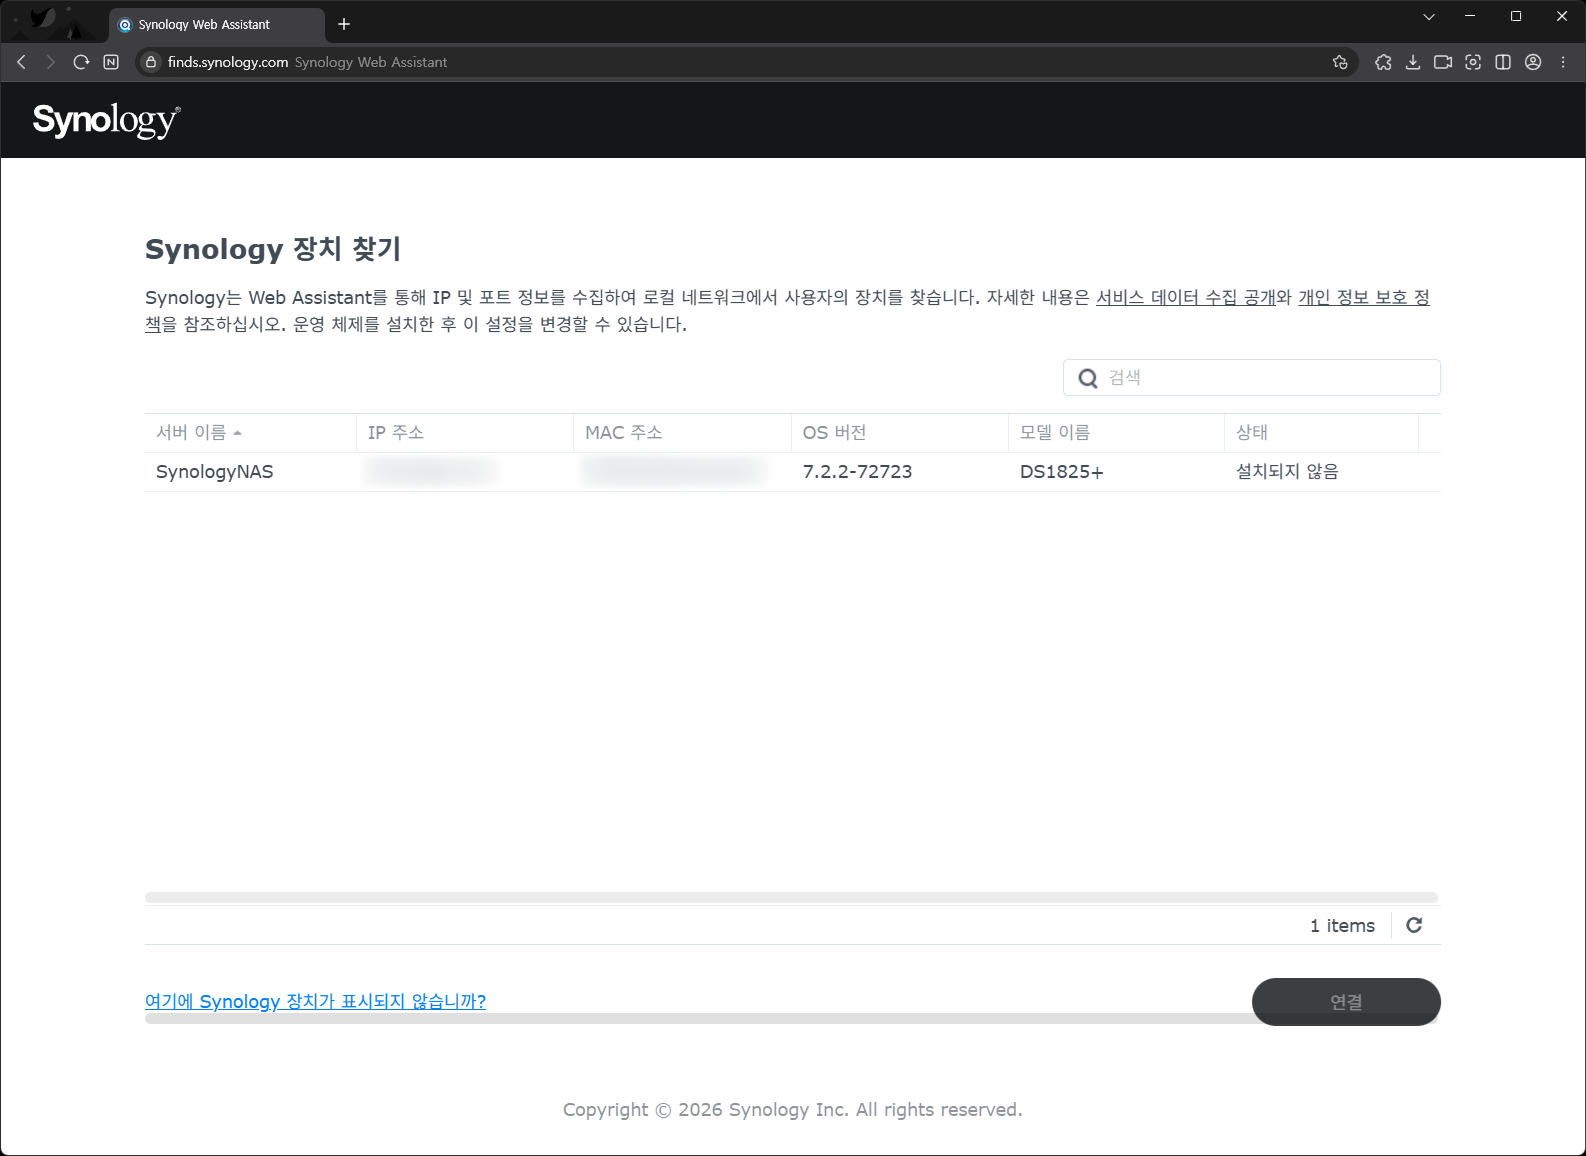Go back with the browser back arrow
The width and height of the screenshot is (1586, 1156).
(x=21, y=62)
